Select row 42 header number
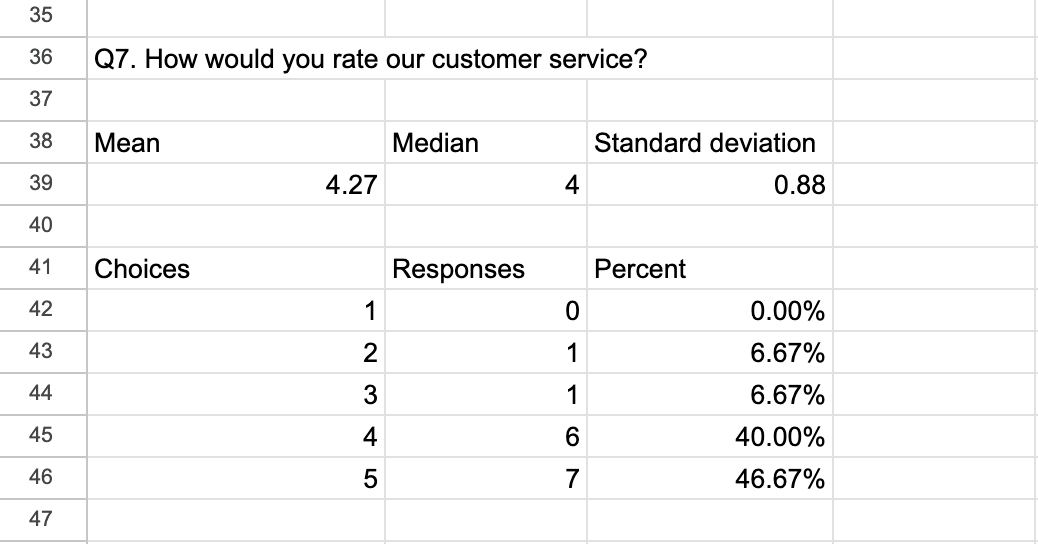 pyautogui.click(x=41, y=311)
